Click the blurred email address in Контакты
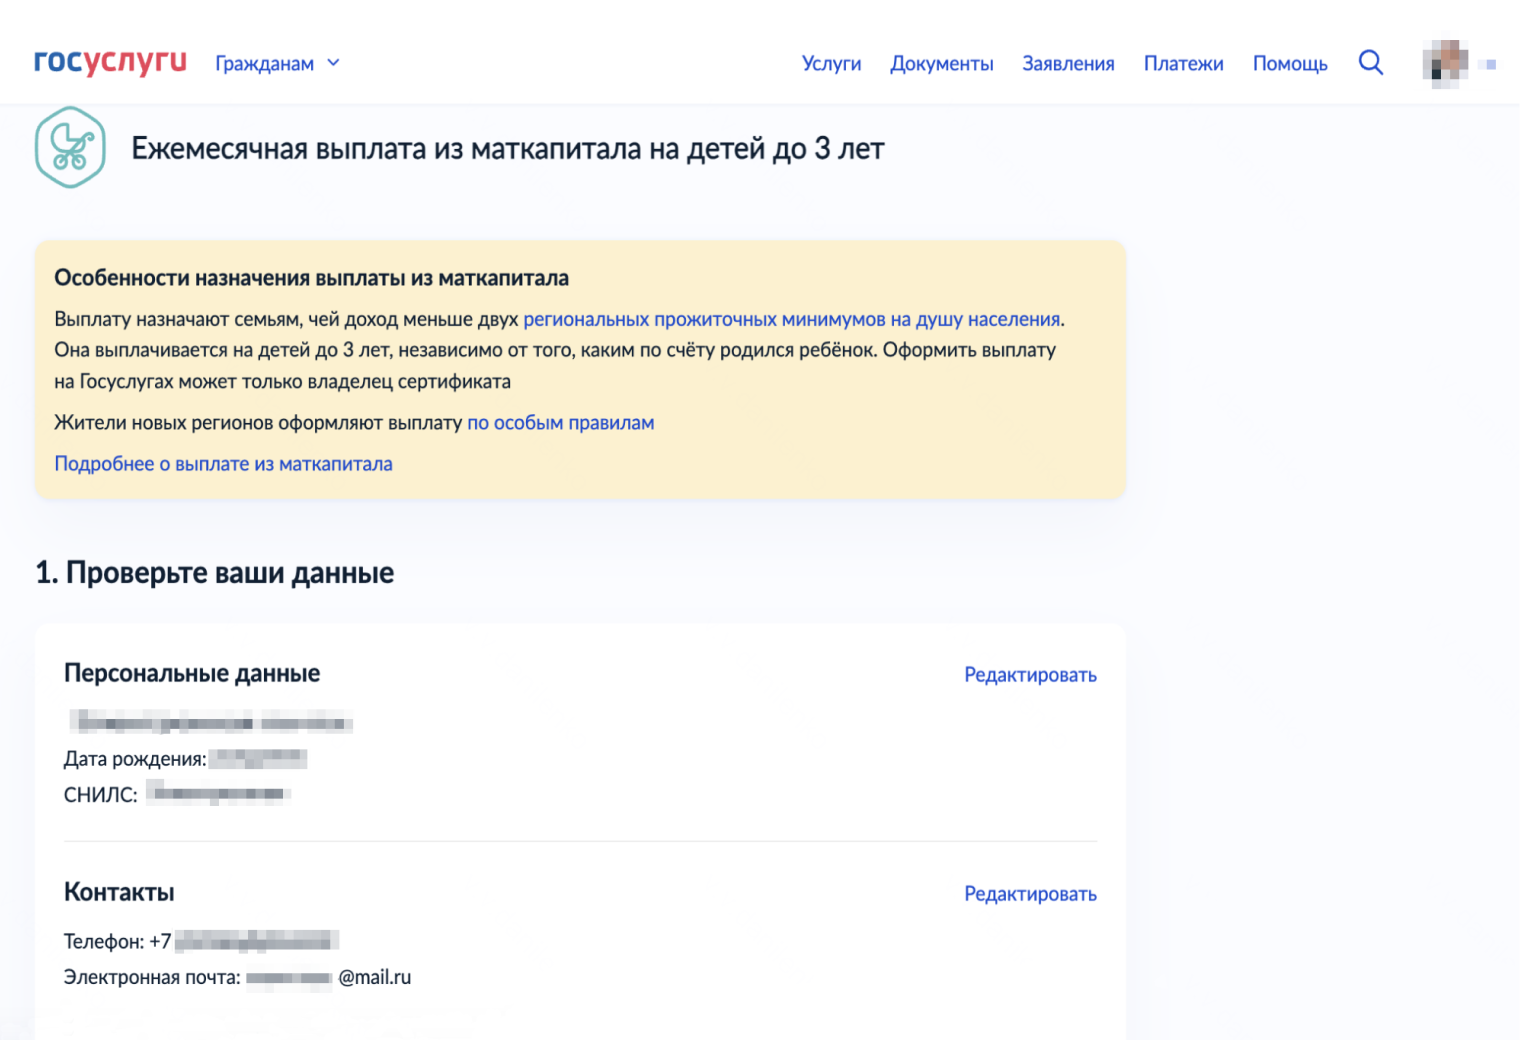This screenshot has width=1520, height=1040. (x=290, y=977)
